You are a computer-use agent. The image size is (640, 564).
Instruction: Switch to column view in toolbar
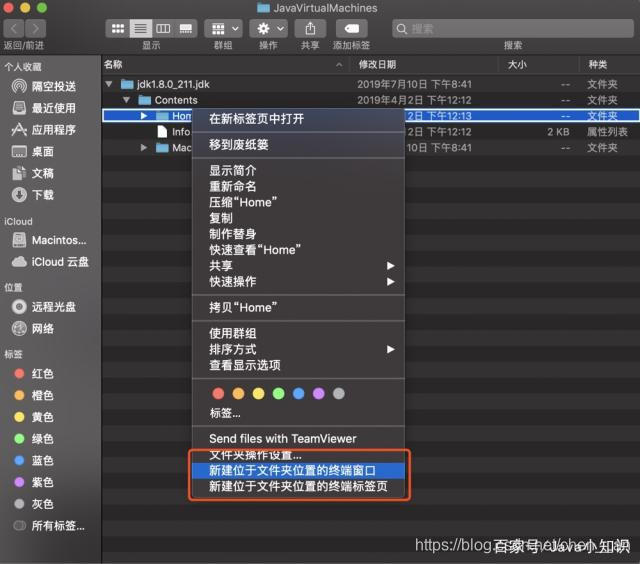tap(163, 29)
